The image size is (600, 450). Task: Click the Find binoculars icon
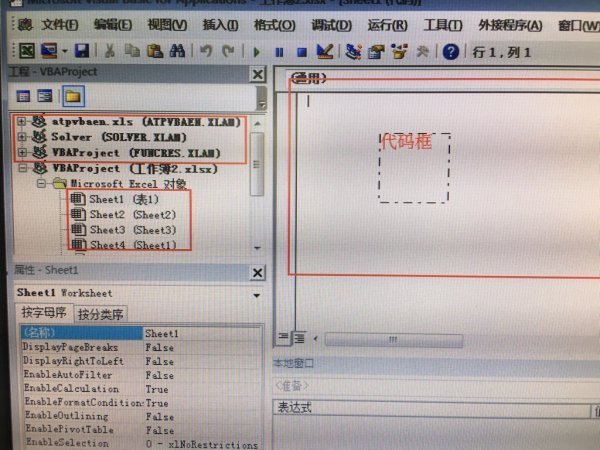point(177,51)
